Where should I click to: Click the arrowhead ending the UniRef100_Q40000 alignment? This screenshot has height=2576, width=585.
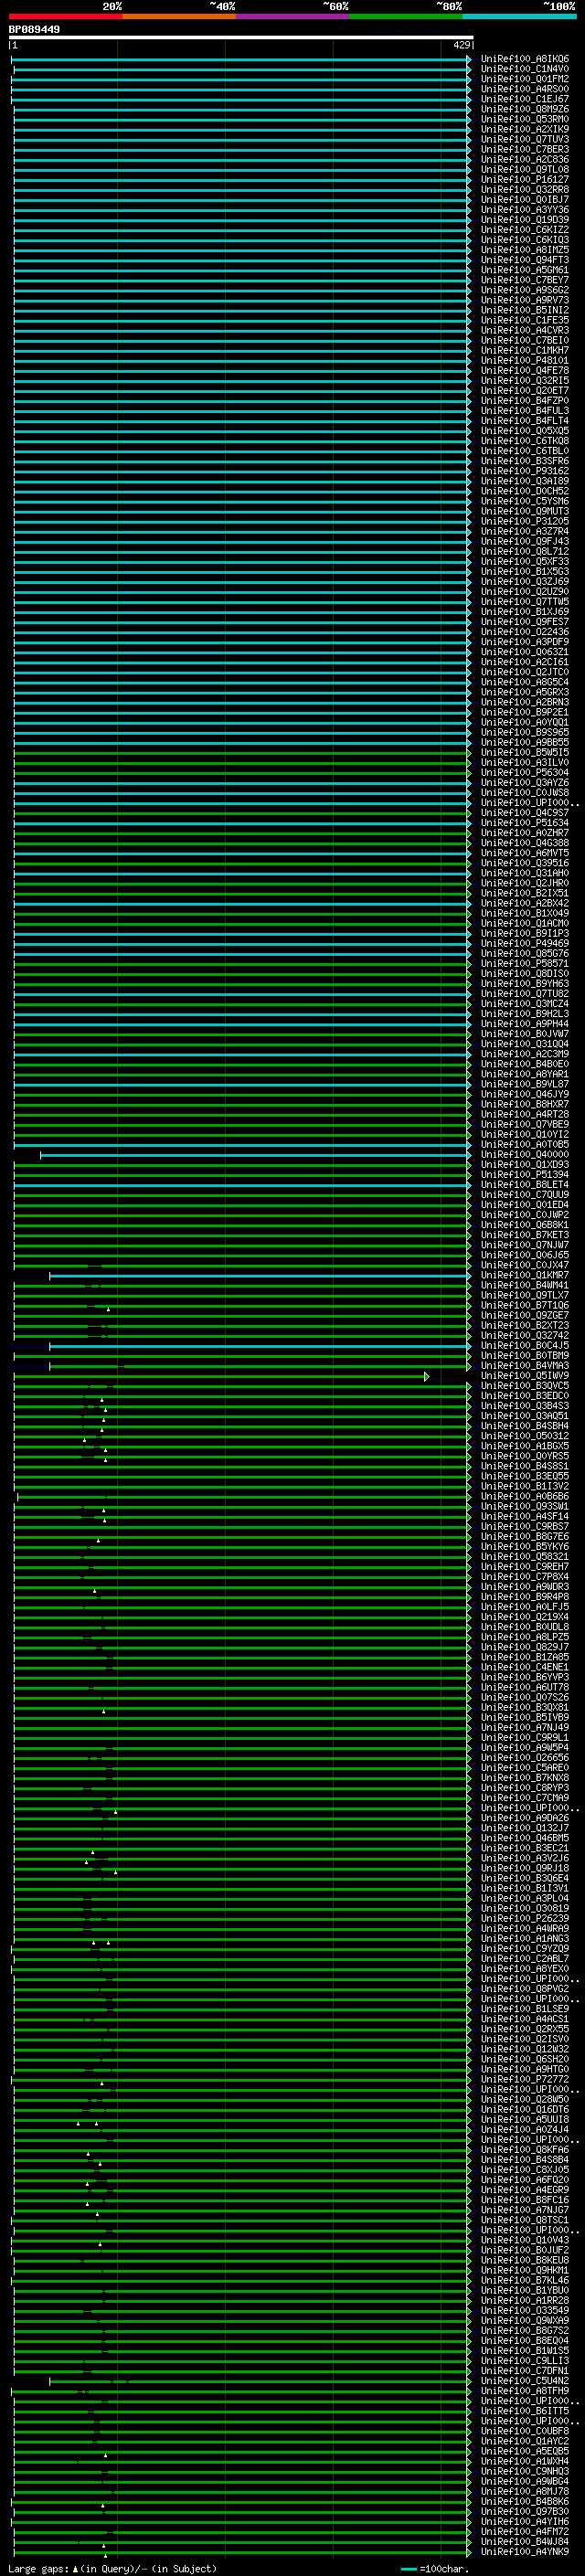coord(469,1155)
